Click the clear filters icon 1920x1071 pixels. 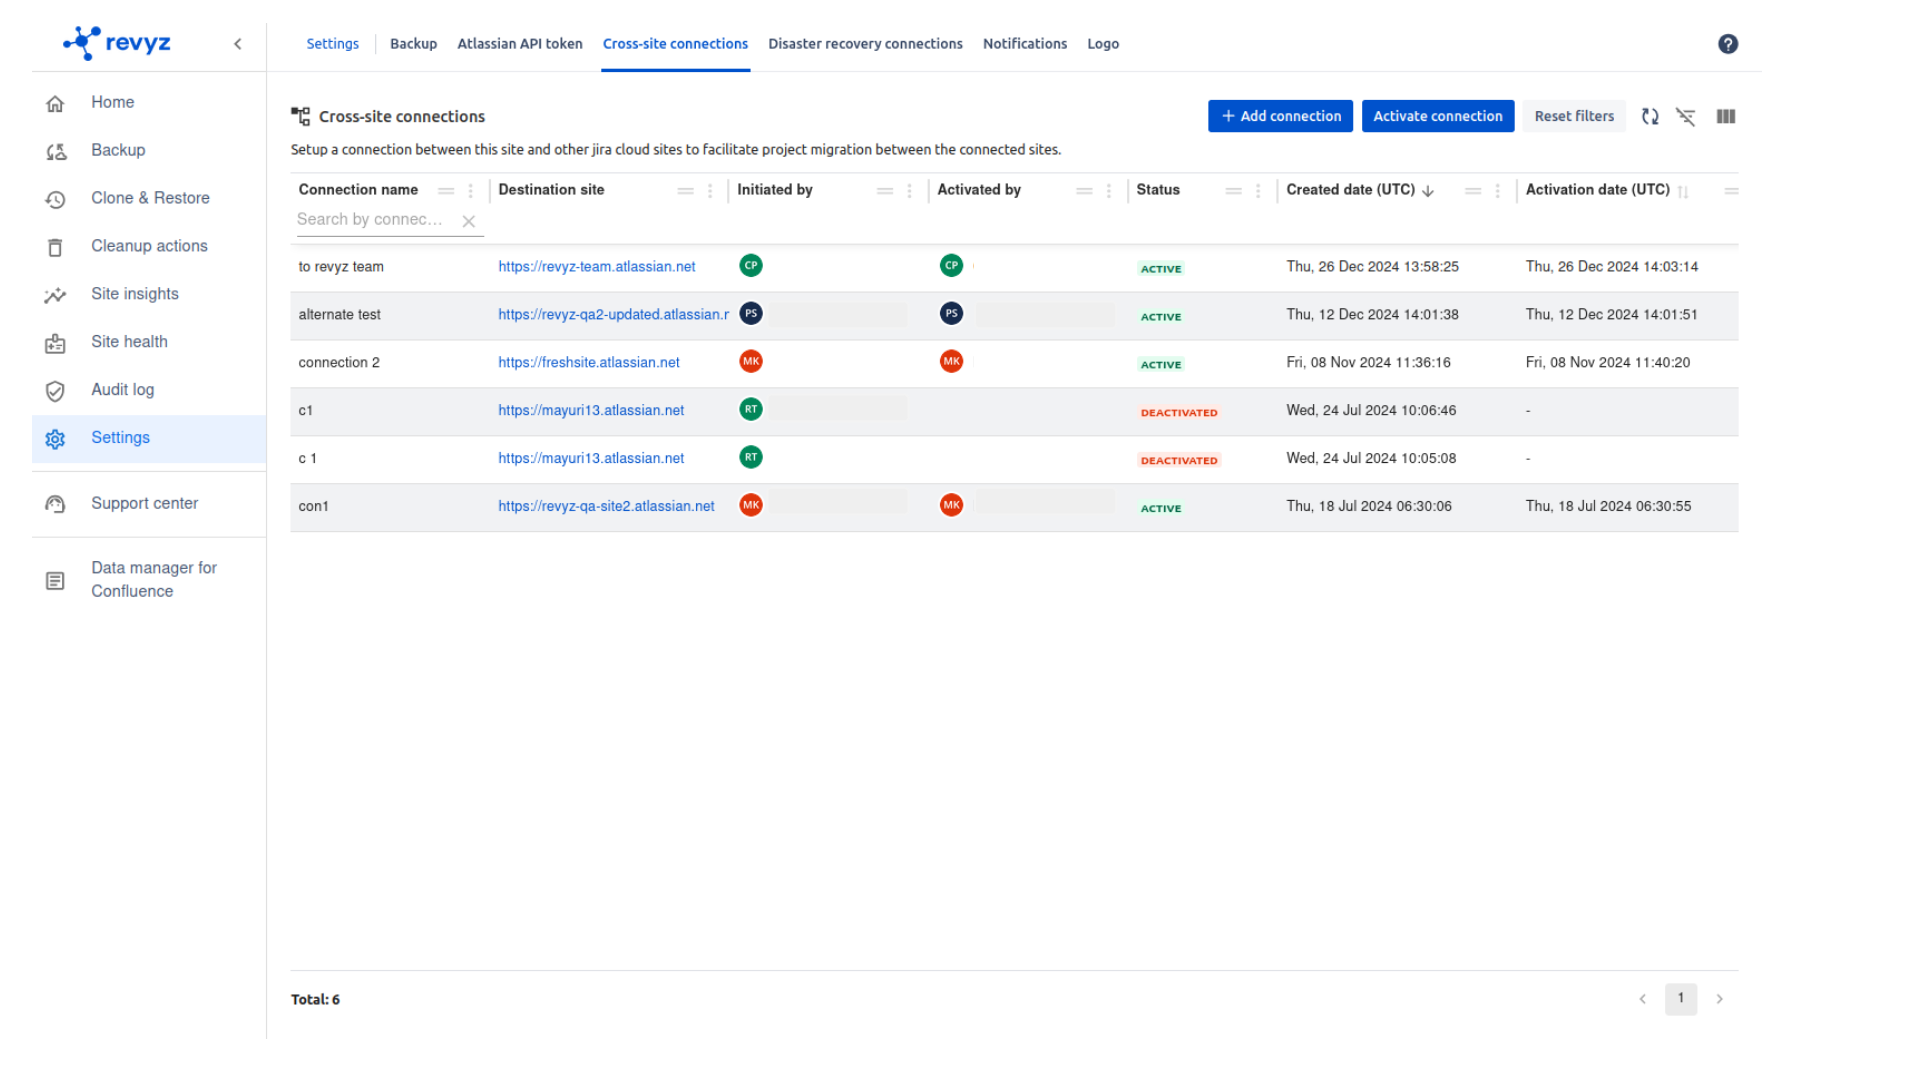click(x=1686, y=117)
